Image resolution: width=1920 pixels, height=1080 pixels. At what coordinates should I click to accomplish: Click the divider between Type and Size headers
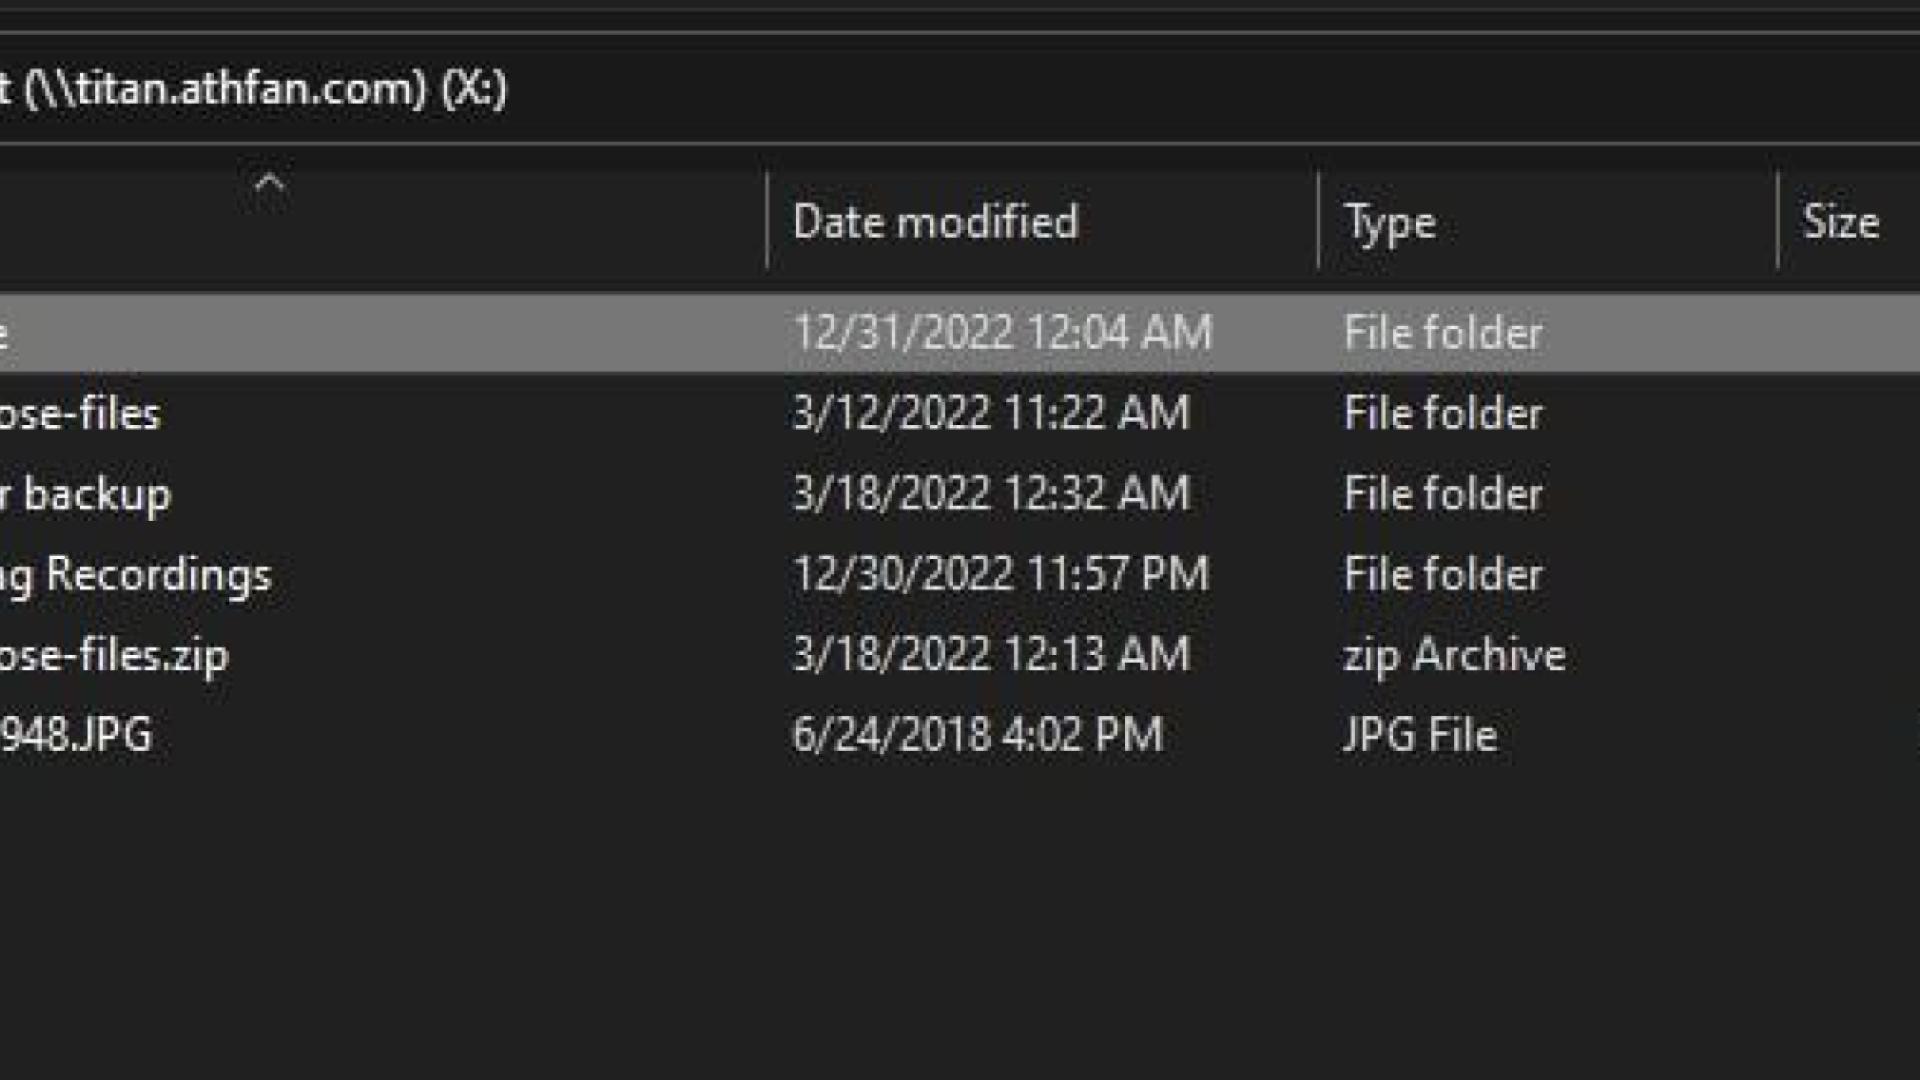1777,222
